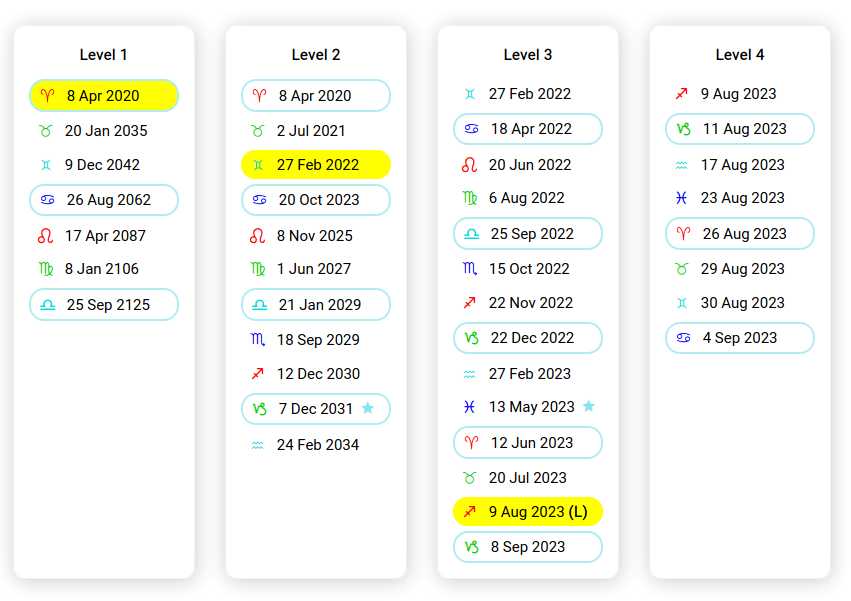Select the 15 Oct 2022 Scorpio row
851x601 pixels.
click(528, 269)
